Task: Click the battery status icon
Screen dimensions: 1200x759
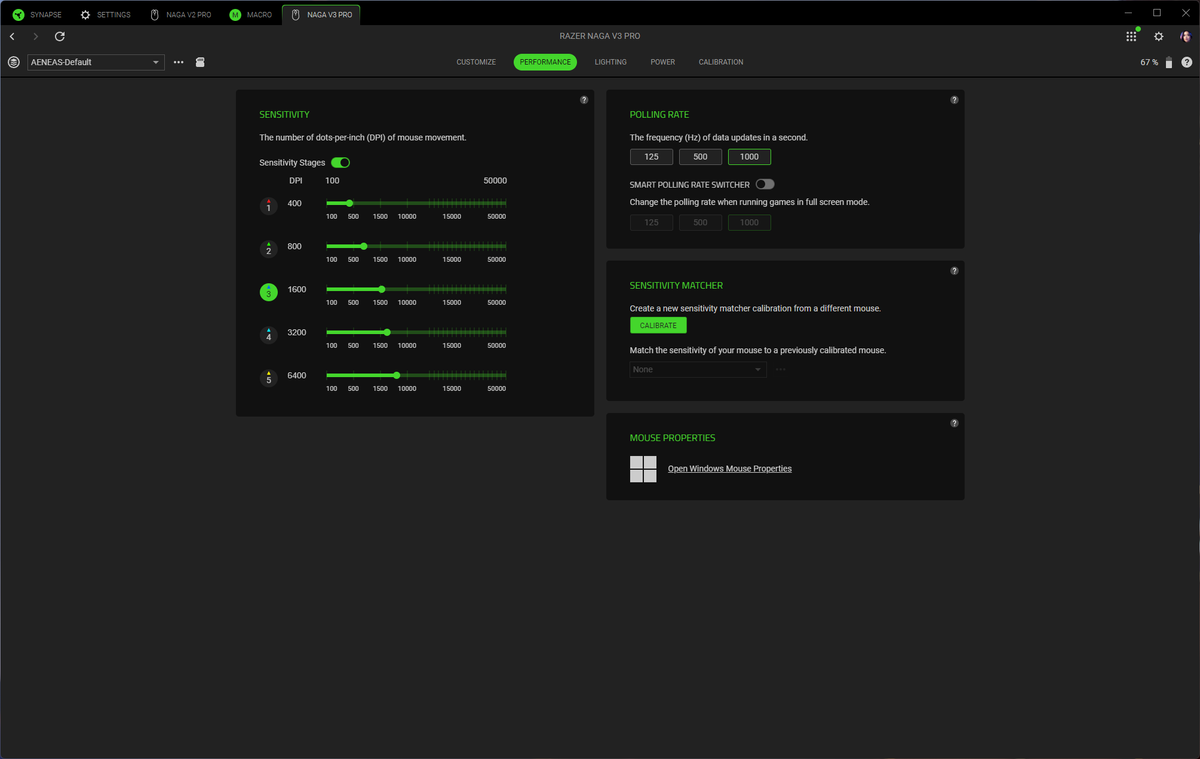Action: pos(1168,62)
